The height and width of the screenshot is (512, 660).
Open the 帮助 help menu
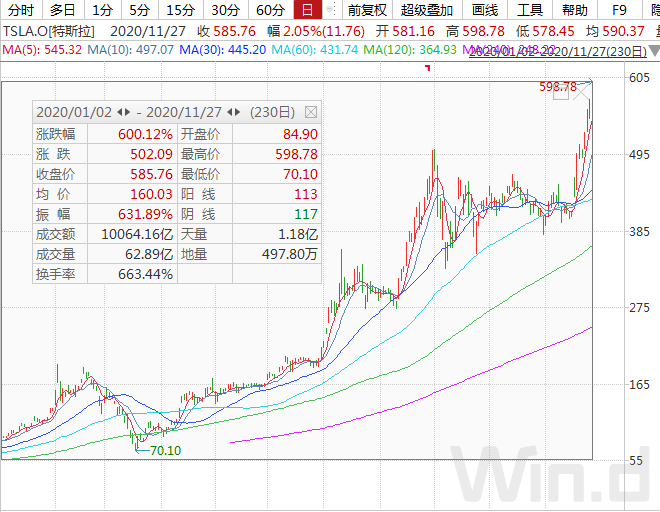tap(575, 10)
